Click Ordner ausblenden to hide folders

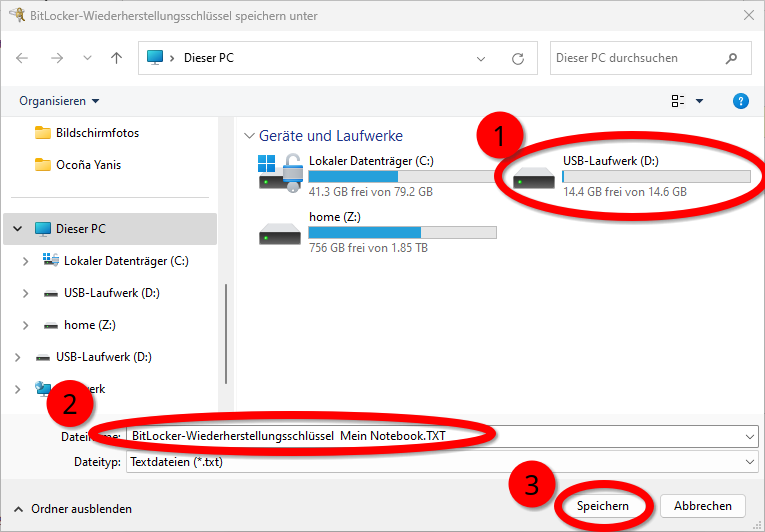(73, 509)
